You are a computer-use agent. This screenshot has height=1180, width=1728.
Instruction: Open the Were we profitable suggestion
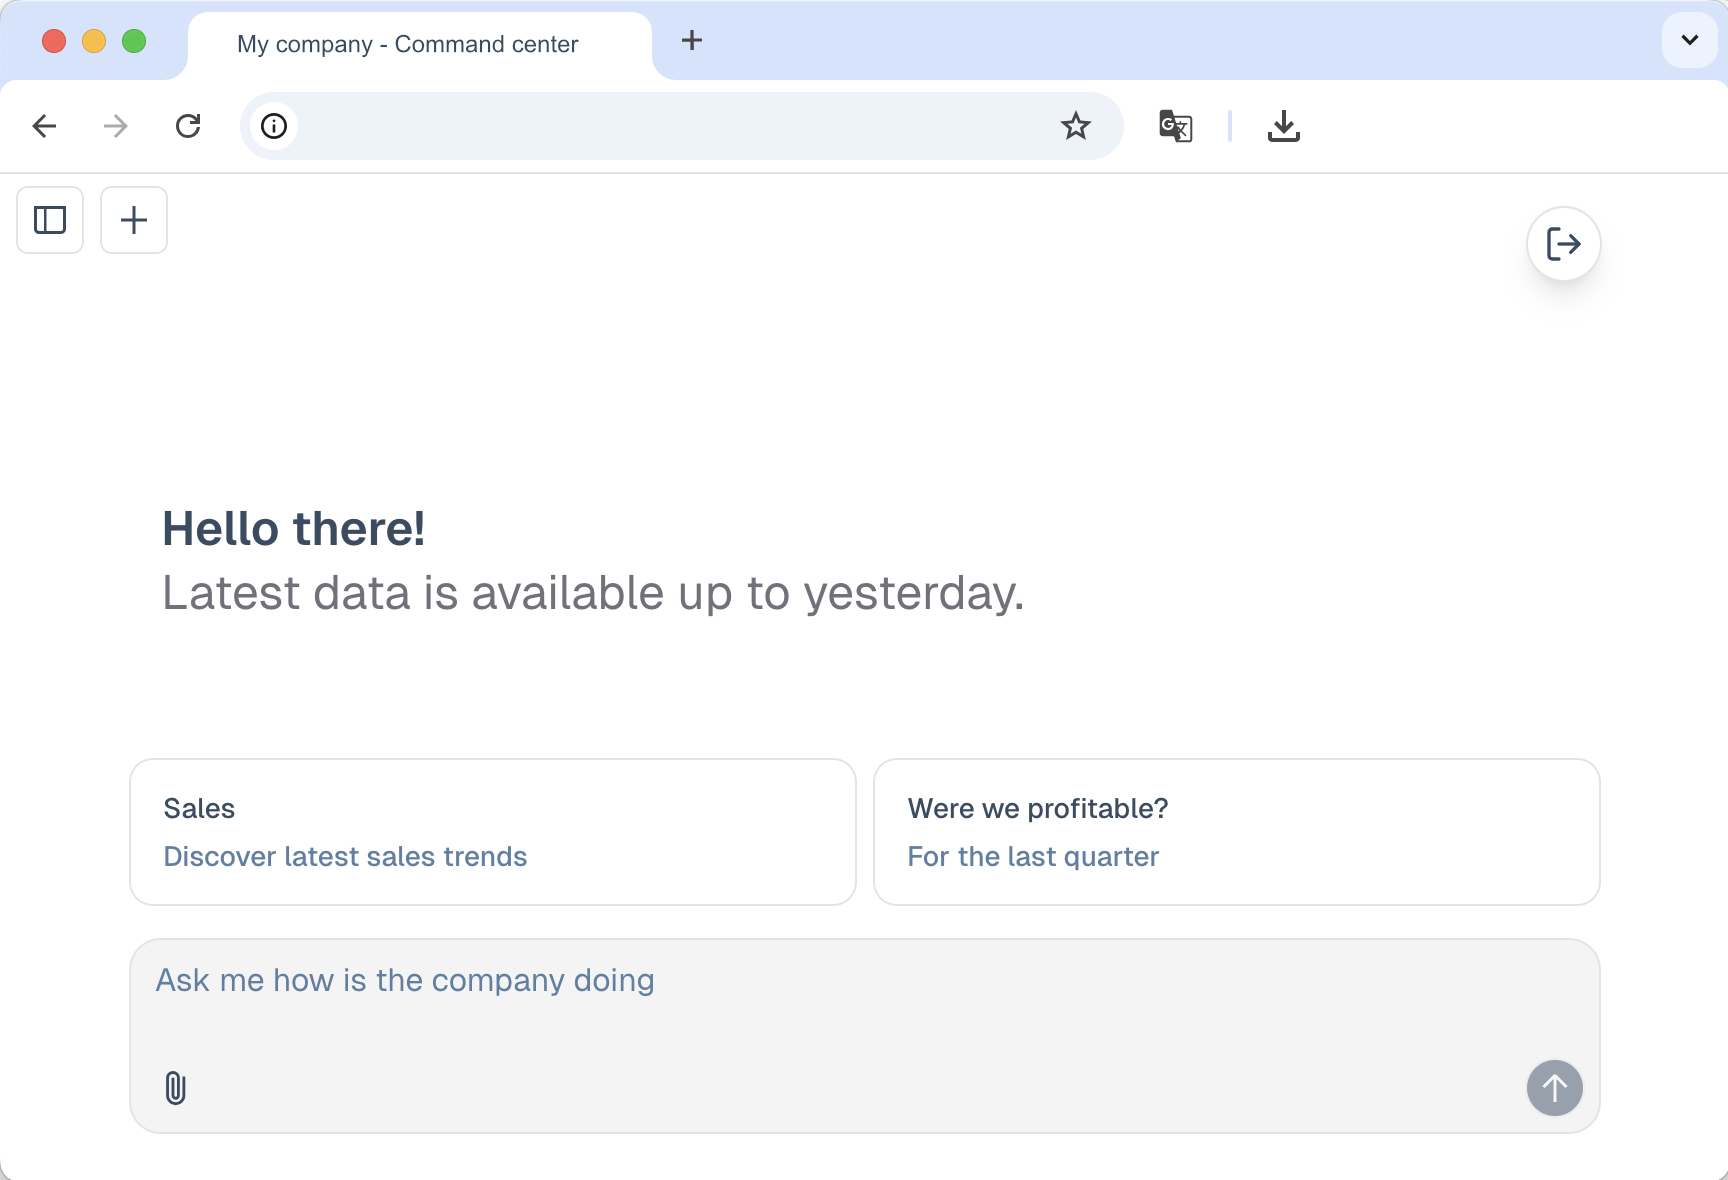(1236, 831)
